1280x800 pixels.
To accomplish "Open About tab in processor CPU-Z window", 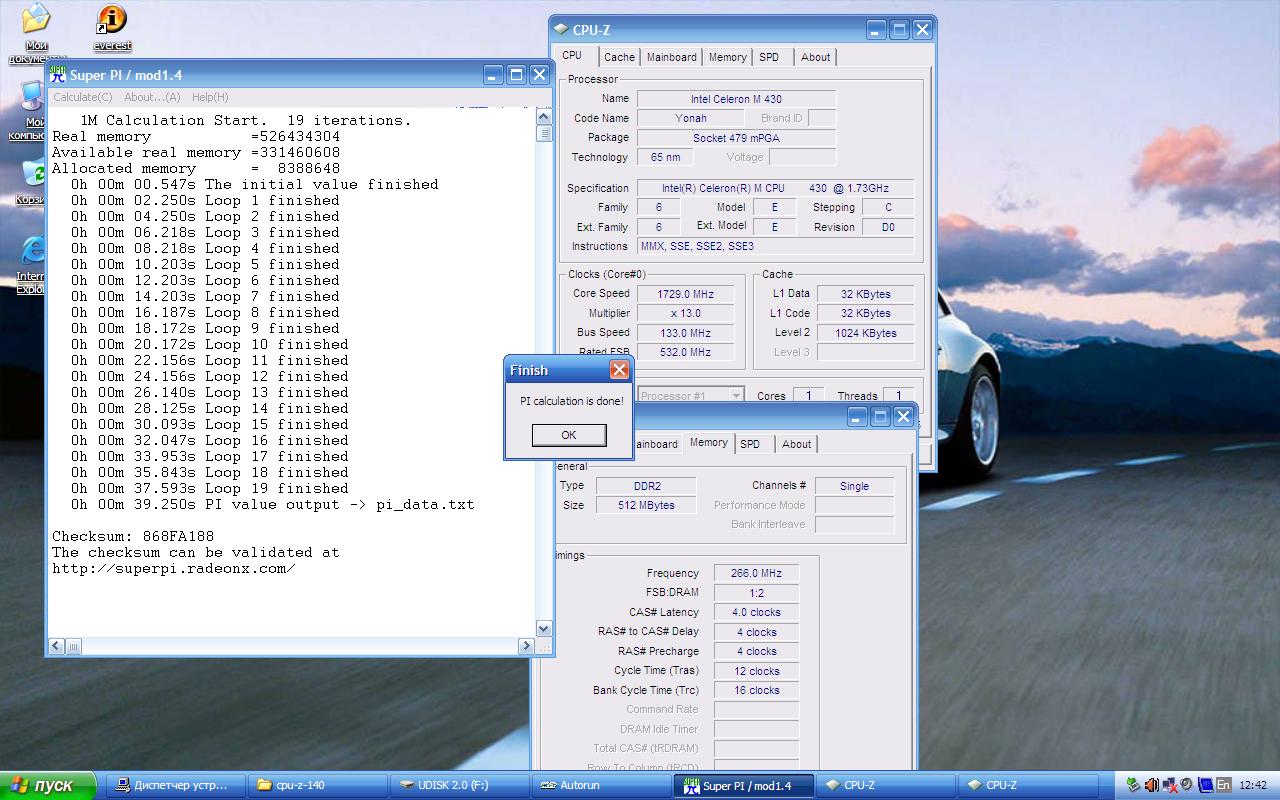I will (815, 57).
